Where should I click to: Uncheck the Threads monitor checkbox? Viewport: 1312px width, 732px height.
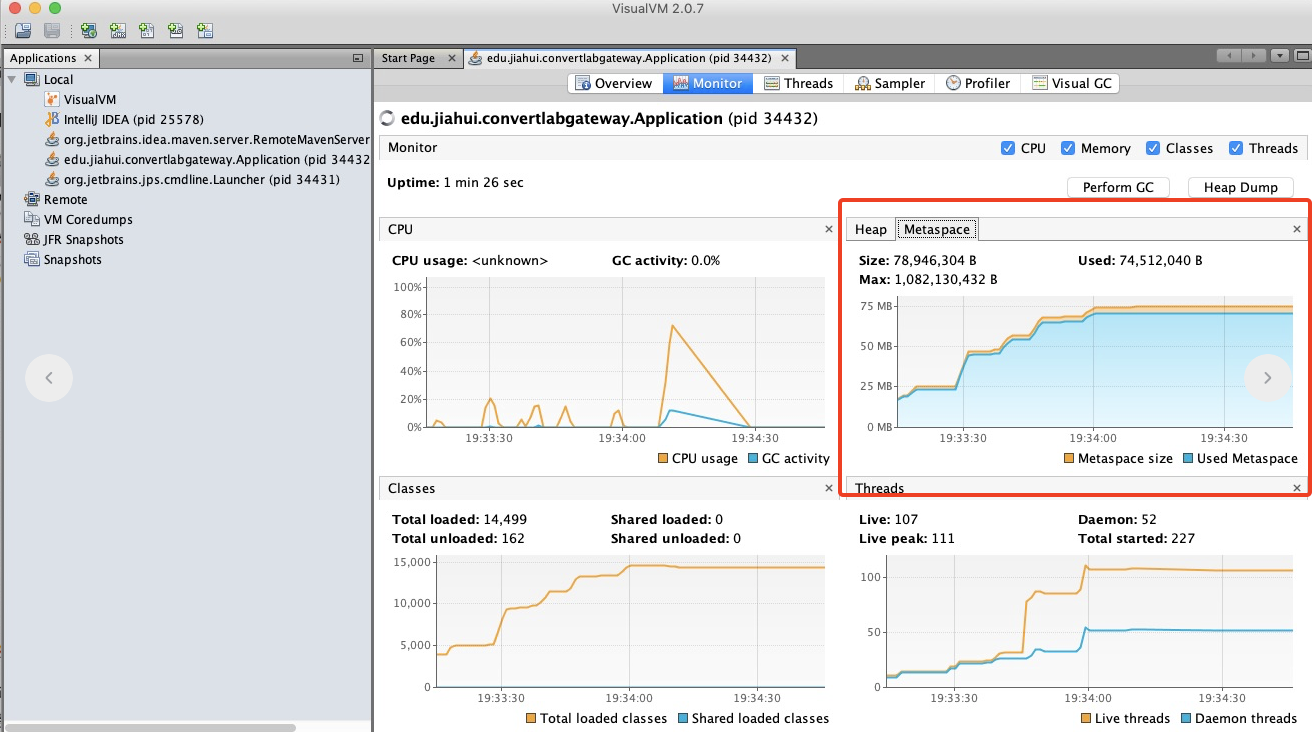pyautogui.click(x=1236, y=148)
